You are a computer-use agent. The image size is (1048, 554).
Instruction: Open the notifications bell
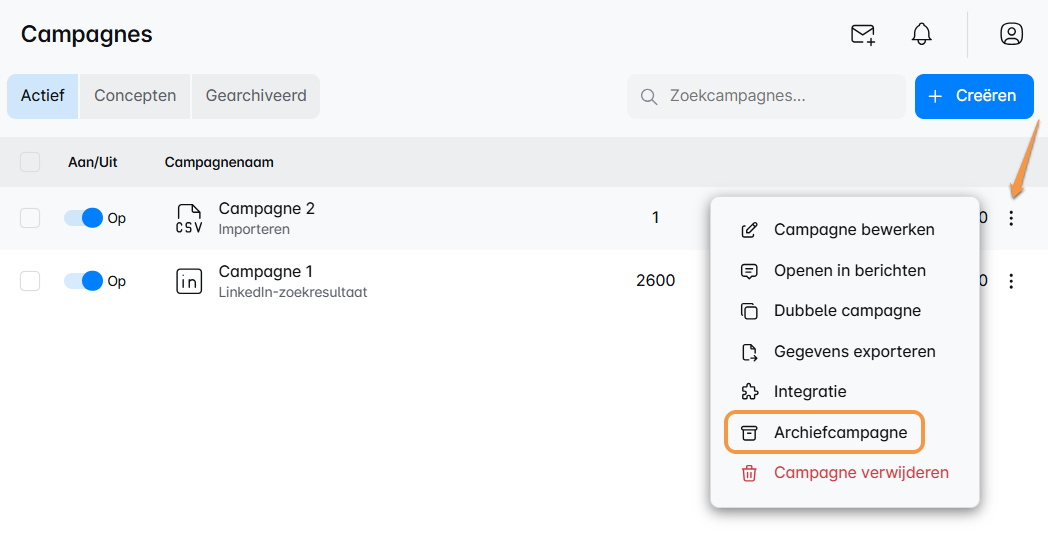click(x=921, y=34)
